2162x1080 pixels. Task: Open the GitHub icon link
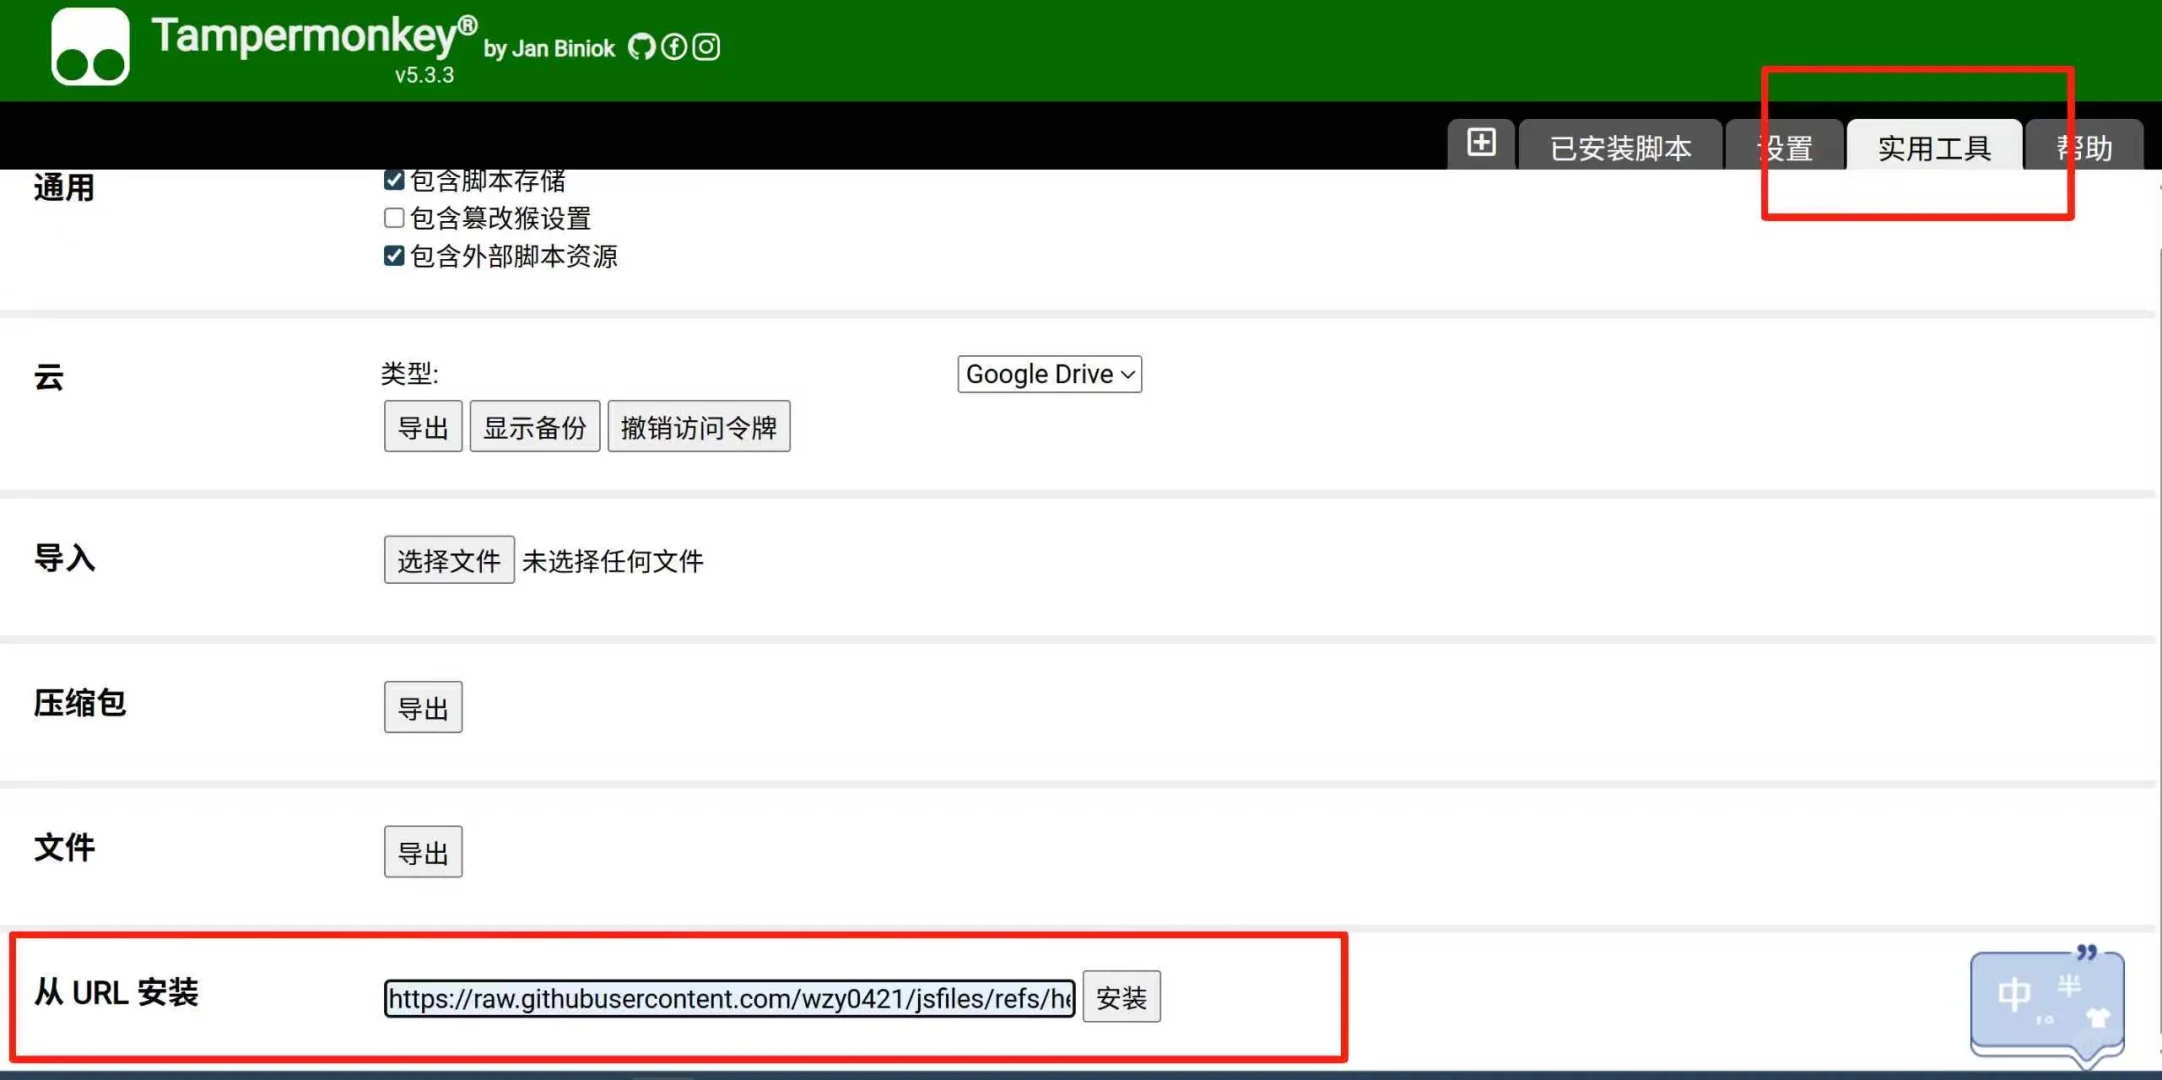(641, 47)
